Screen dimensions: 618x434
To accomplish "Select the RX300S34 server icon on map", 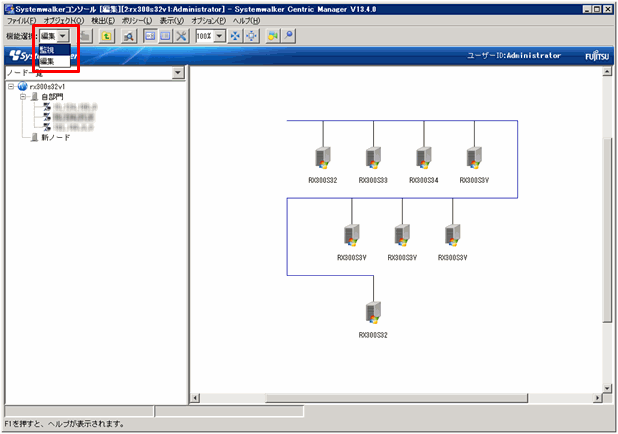I will click(424, 158).
